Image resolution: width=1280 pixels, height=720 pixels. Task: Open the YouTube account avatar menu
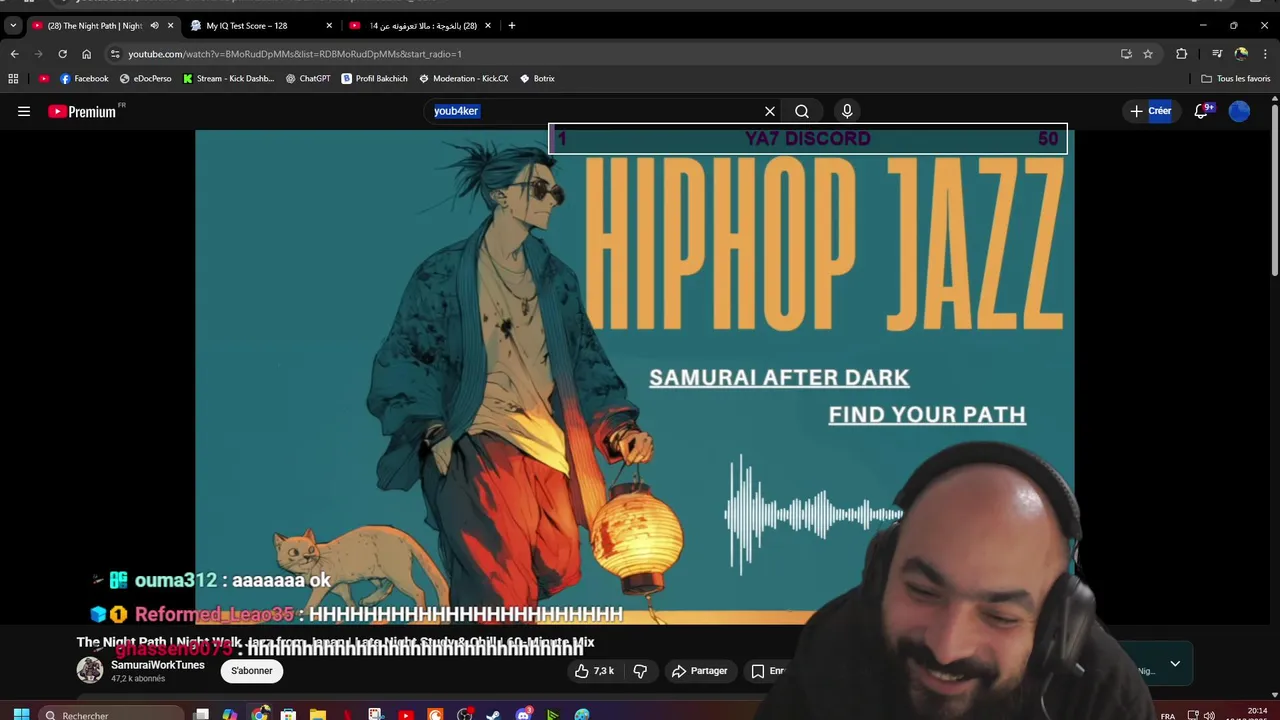[x=1239, y=111]
